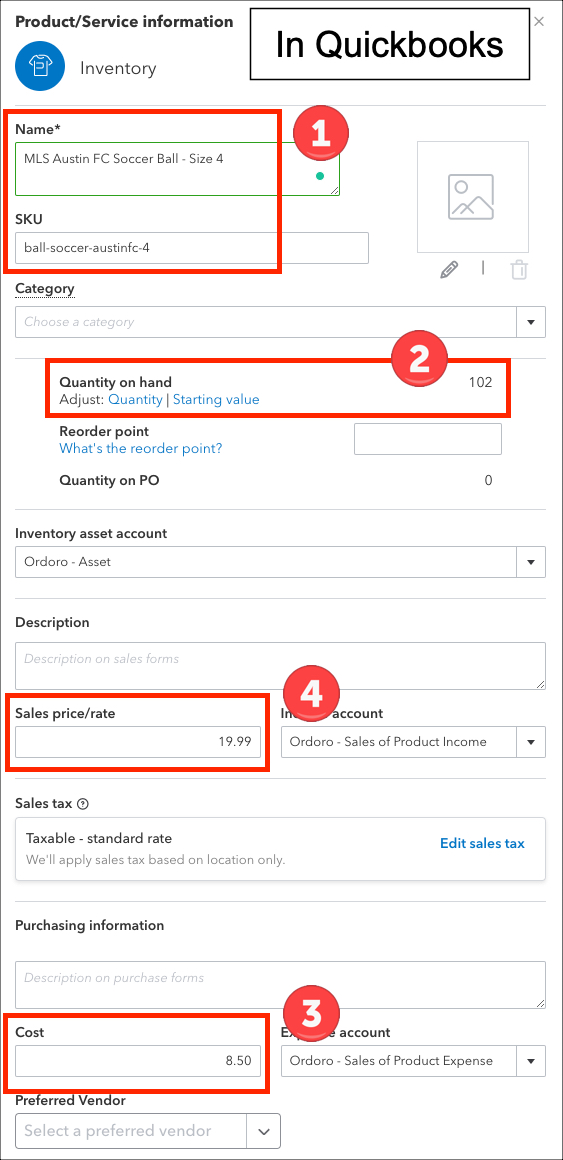Screen dimensions: 563x1160
Task: Click the Reorder point input box
Action: click(x=428, y=439)
